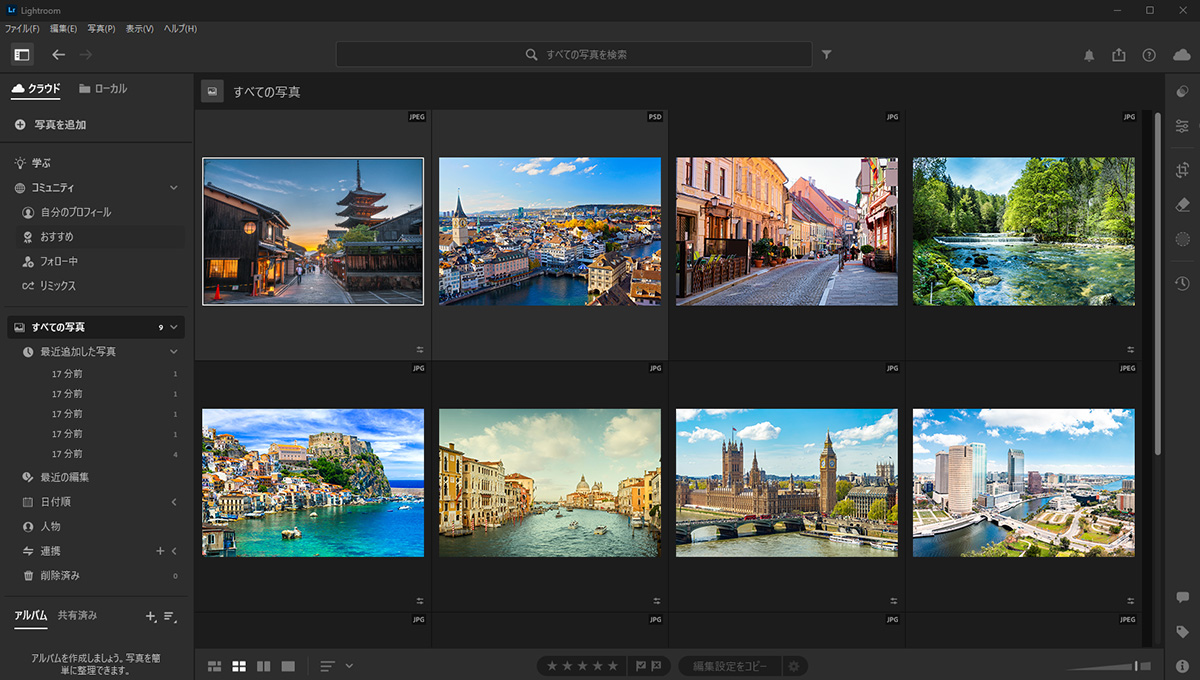
Task: Click 写真を追加 button
Action: (x=50, y=125)
